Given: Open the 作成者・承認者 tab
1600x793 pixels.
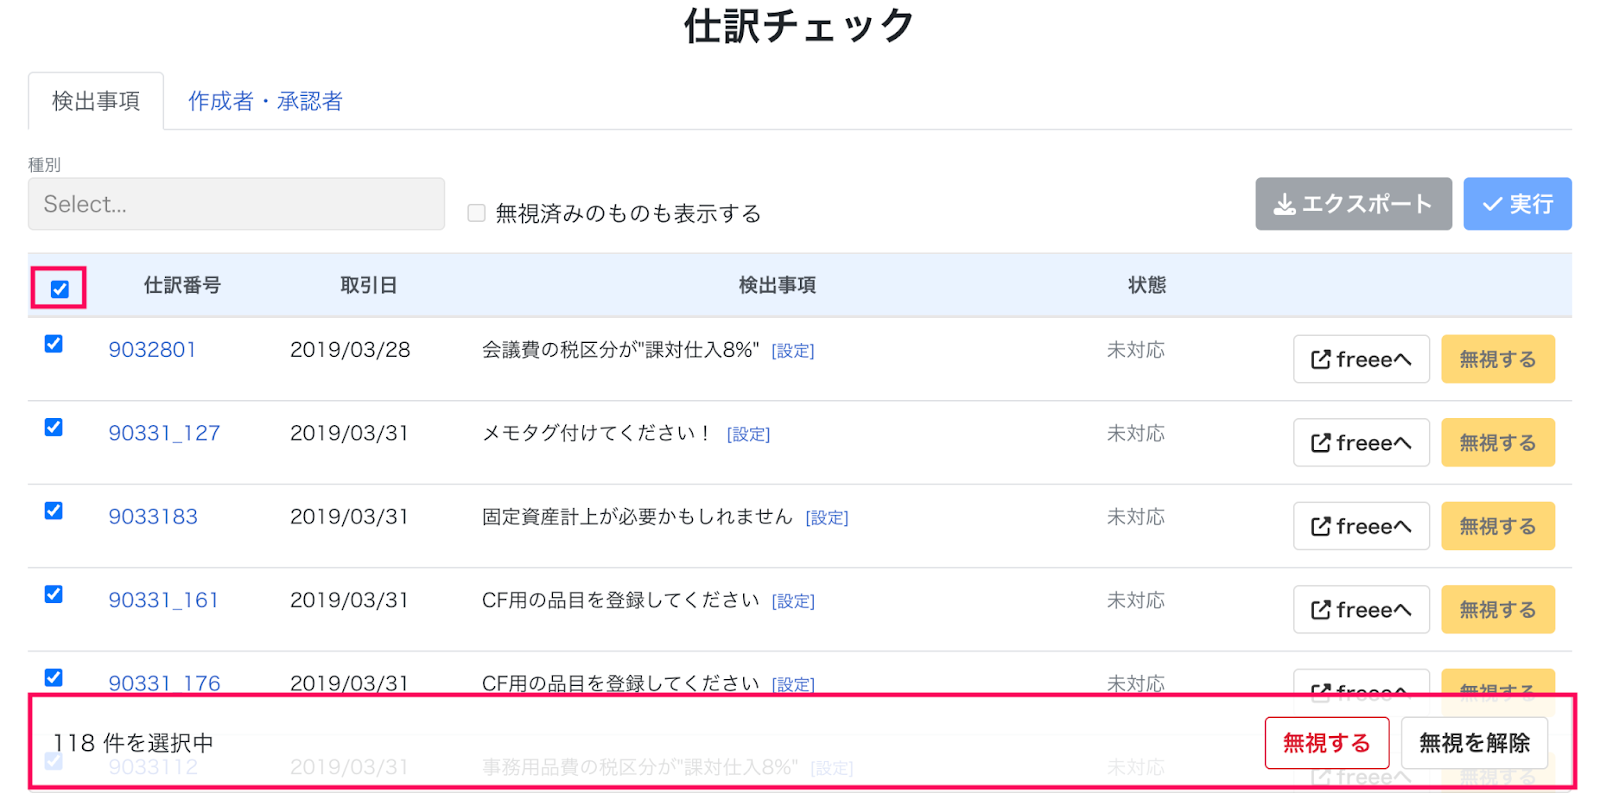Looking at the screenshot, I should (265, 101).
